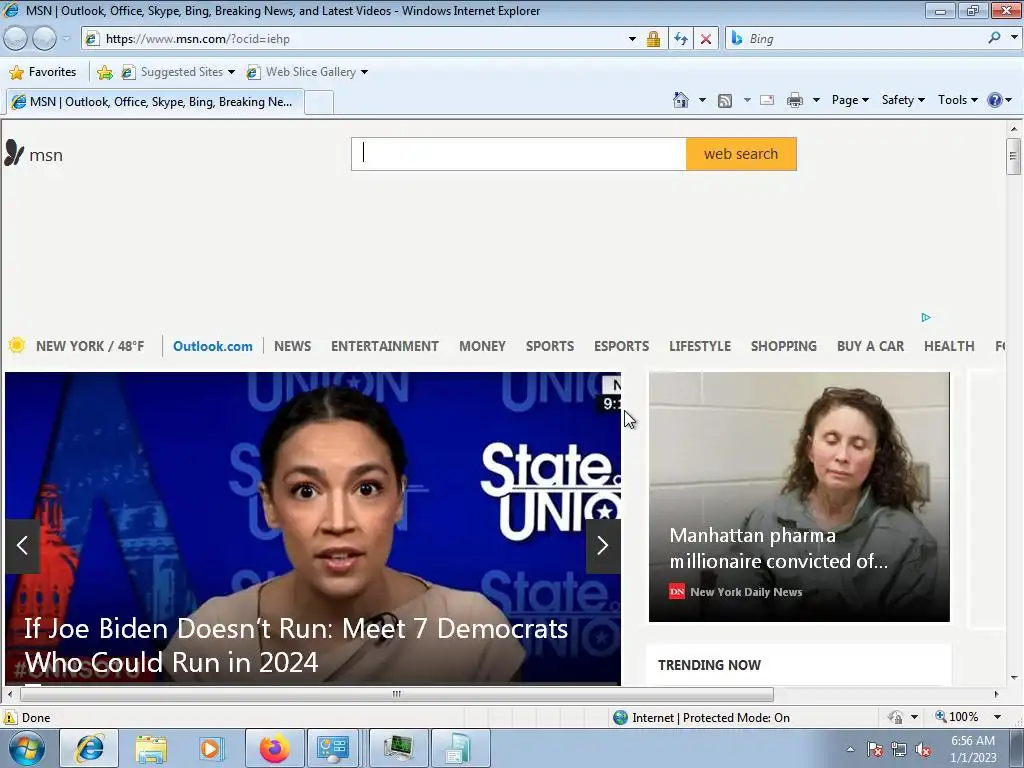
Task: Open the Favorites star button
Action: (43, 72)
